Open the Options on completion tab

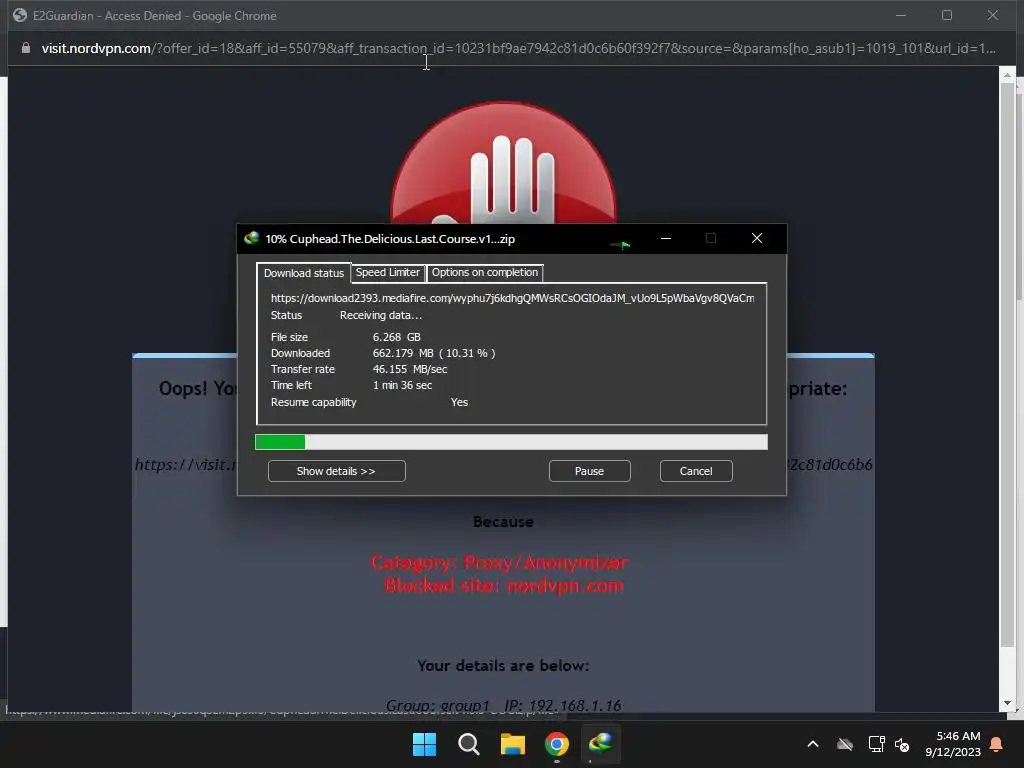click(485, 272)
